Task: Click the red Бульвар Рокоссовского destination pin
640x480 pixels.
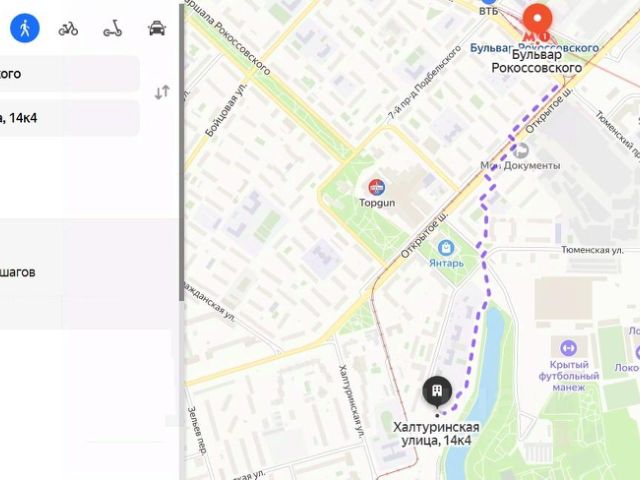Action: [x=538, y=20]
